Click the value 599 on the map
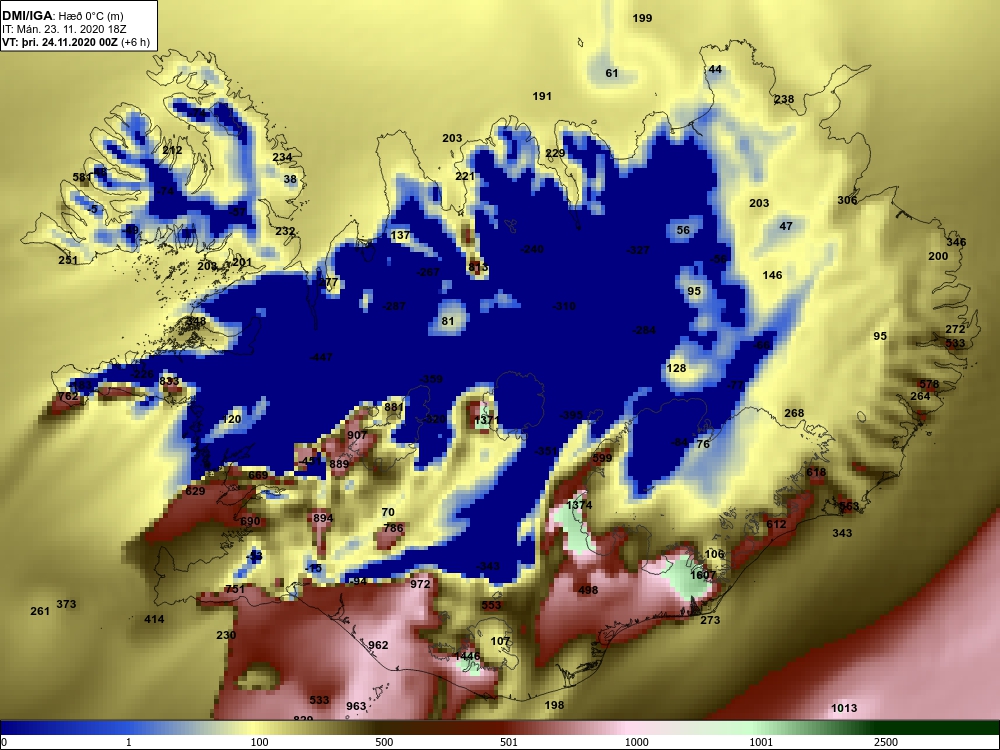 [x=602, y=457]
